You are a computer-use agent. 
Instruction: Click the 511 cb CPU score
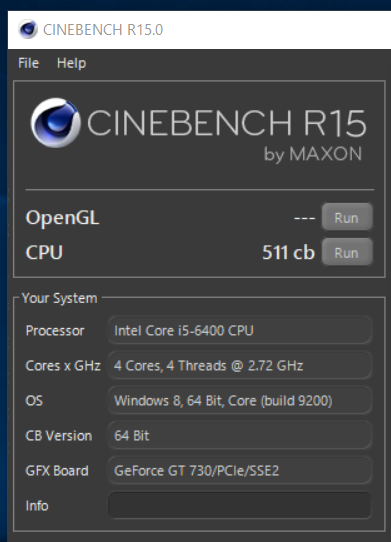click(288, 252)
